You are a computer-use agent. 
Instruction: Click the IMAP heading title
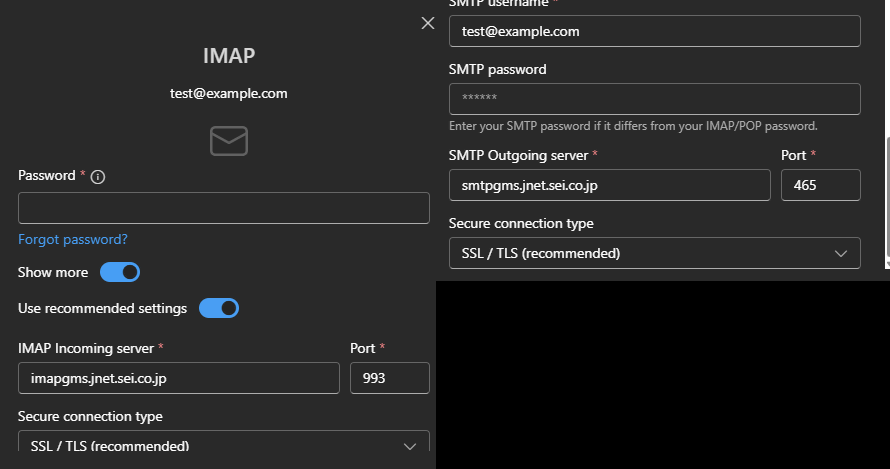[x=229, y=55]
